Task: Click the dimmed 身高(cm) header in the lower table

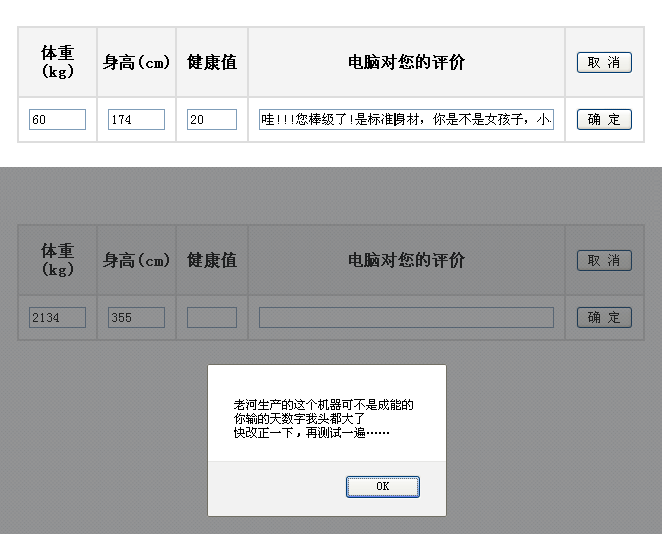Action: pyautogui.click(x=136, y=260)
